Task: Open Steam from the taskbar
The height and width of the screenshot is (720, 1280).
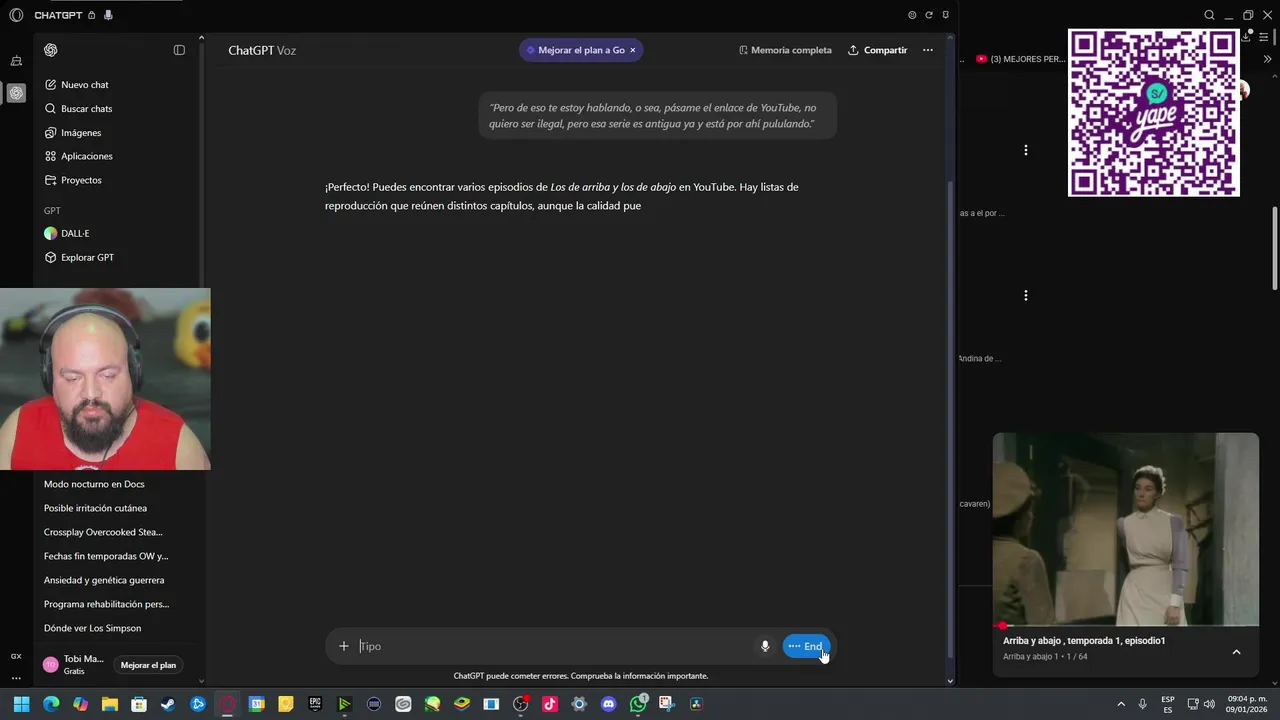Action: [168, 704]
